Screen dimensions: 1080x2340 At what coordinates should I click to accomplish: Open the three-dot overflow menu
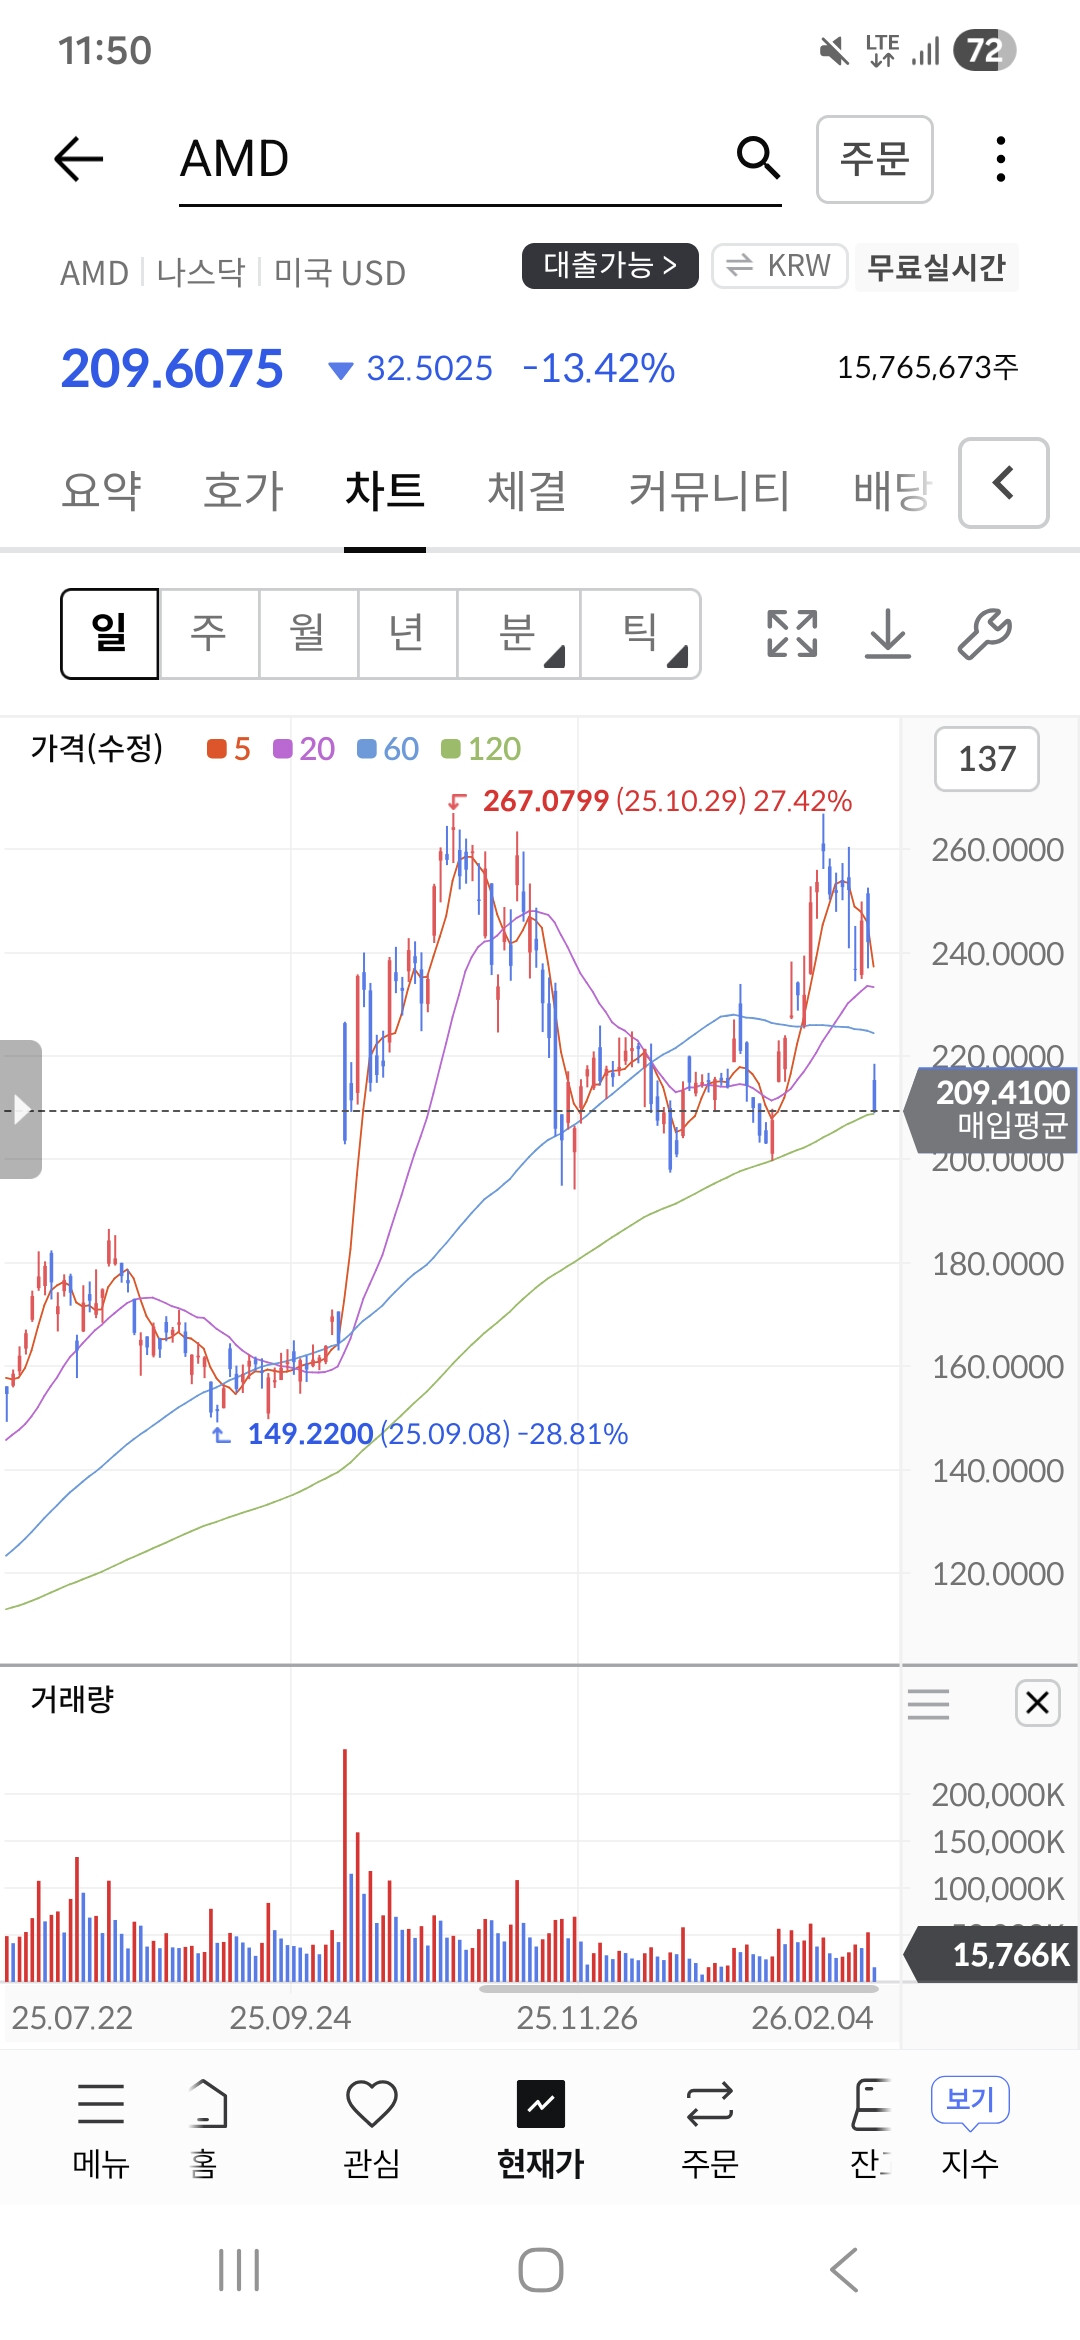click(x=1000, y=159)
